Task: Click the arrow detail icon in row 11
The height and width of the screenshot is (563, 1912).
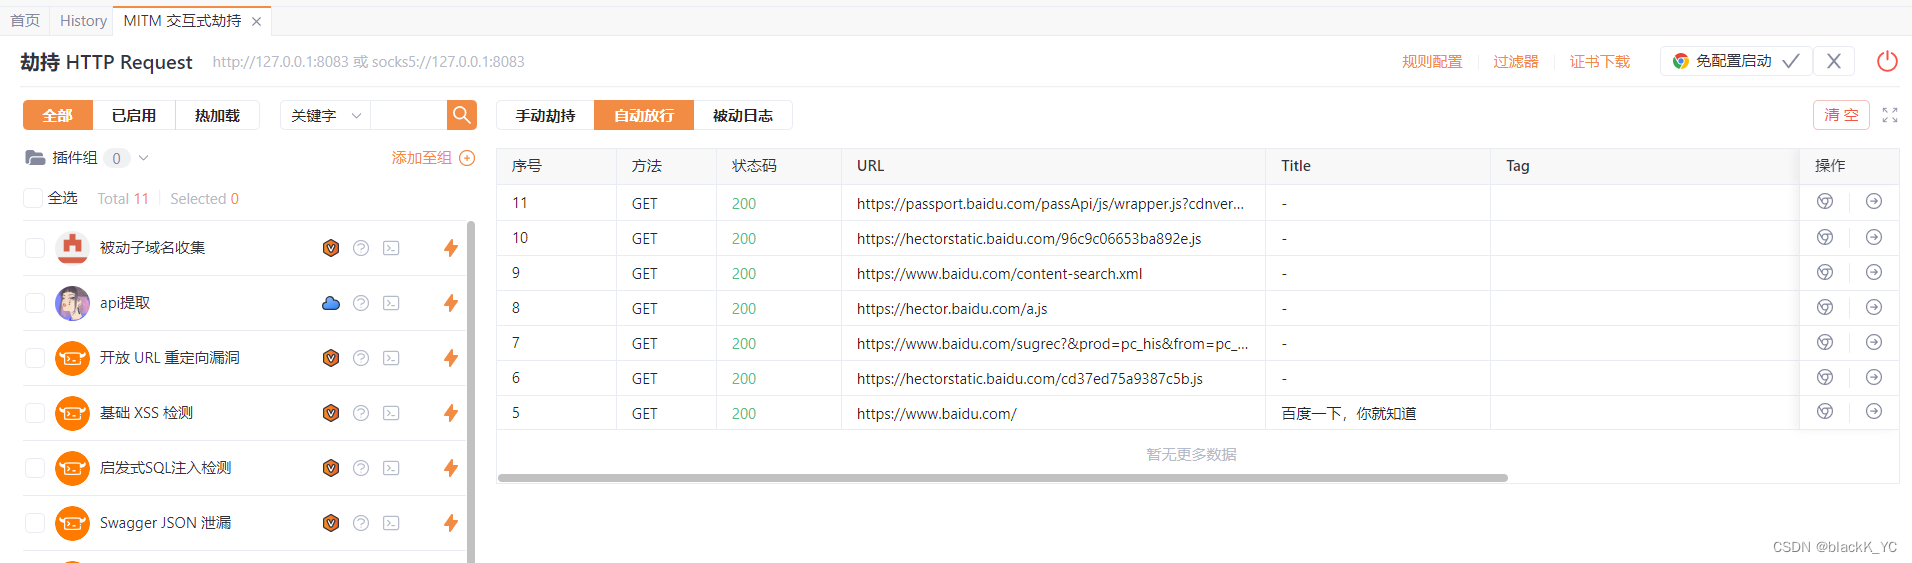Action: coord(1874,202)
